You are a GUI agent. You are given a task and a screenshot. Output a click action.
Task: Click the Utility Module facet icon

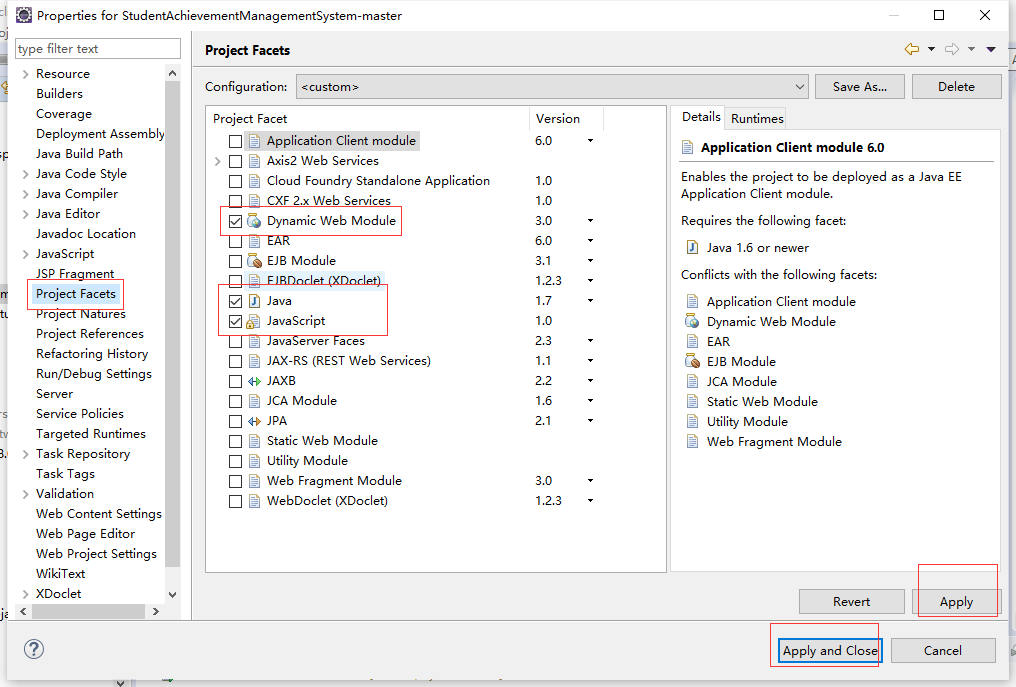(255, 461)
